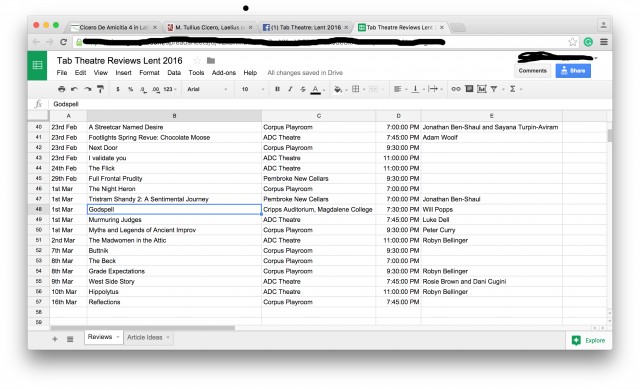The width and height of the screenshot is (640, 389).
Task: Click the Redo arrow icon
Action: tap(87, 89)
